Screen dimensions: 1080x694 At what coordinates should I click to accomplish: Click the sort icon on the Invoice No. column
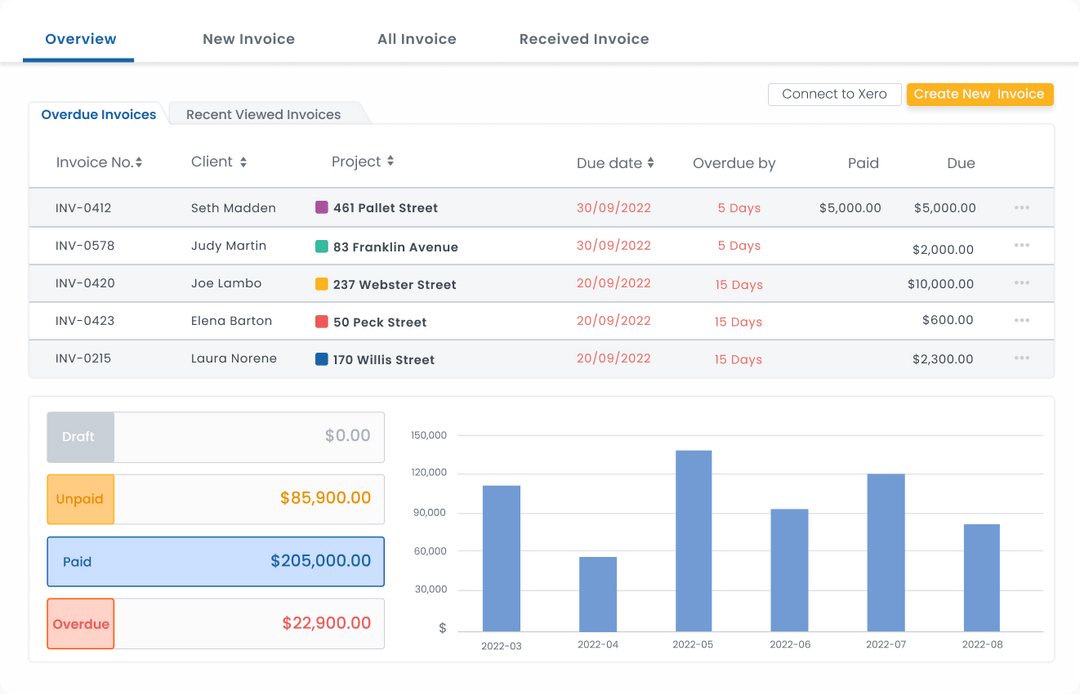139,163
